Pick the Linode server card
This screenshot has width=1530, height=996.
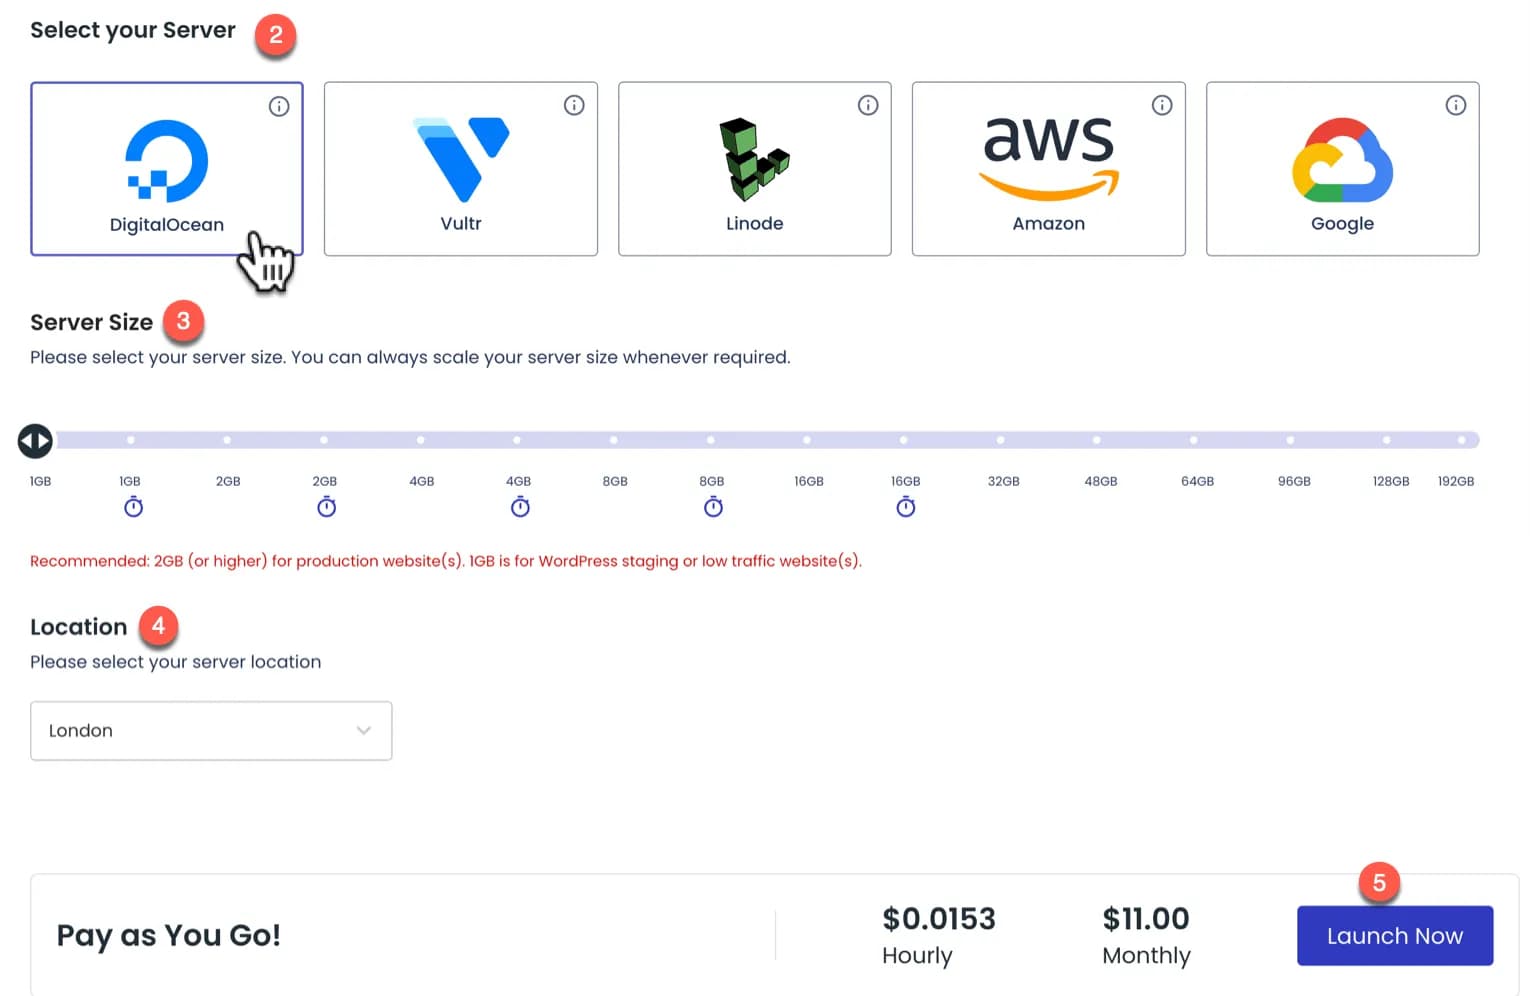(755, 169)
